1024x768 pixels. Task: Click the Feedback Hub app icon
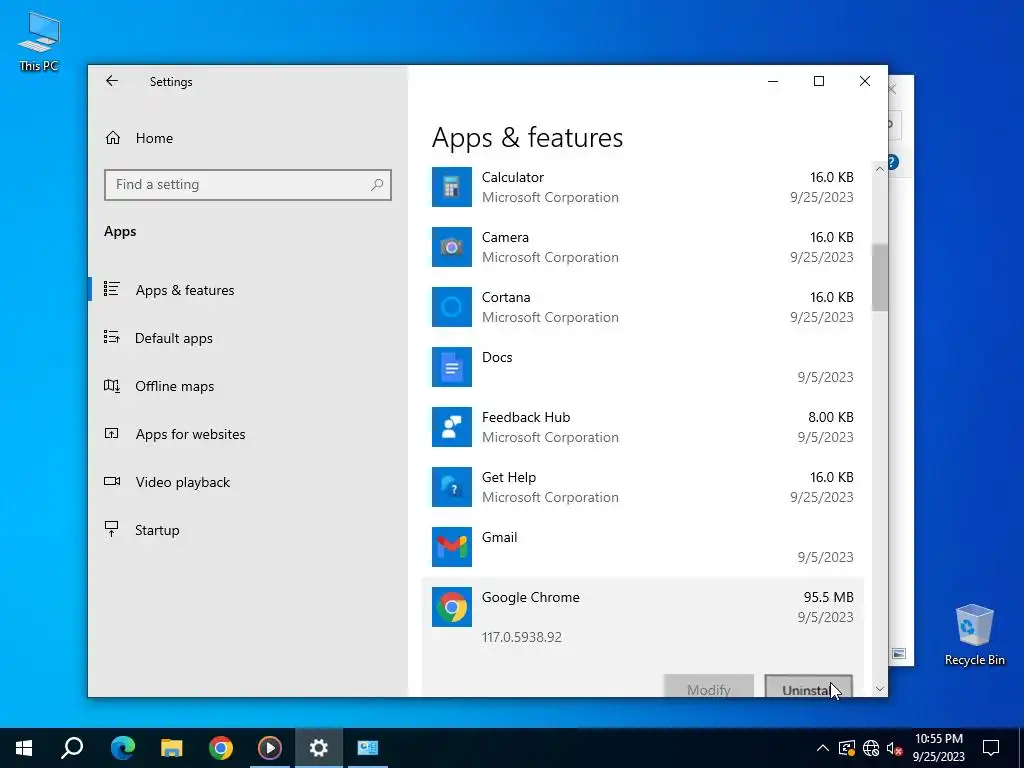tap(451, 427)
